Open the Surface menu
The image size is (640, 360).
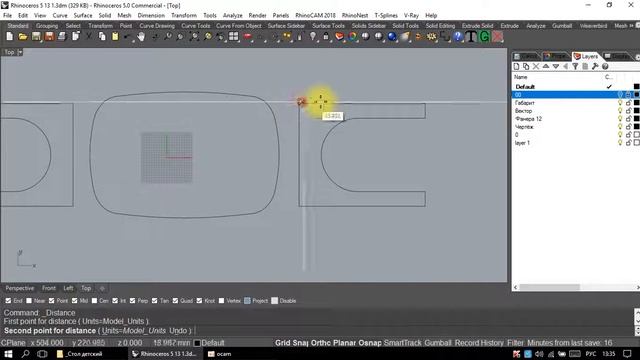click(83, 16)
